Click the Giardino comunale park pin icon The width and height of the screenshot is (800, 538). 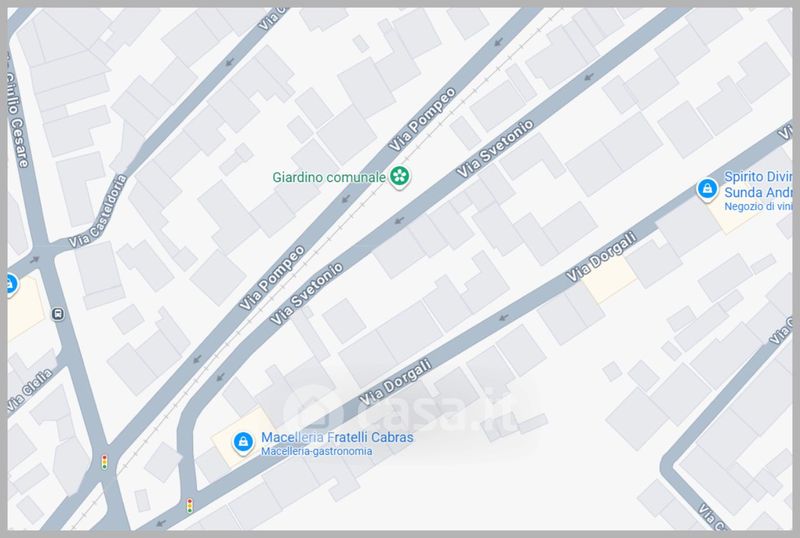[x=399, y=177]
